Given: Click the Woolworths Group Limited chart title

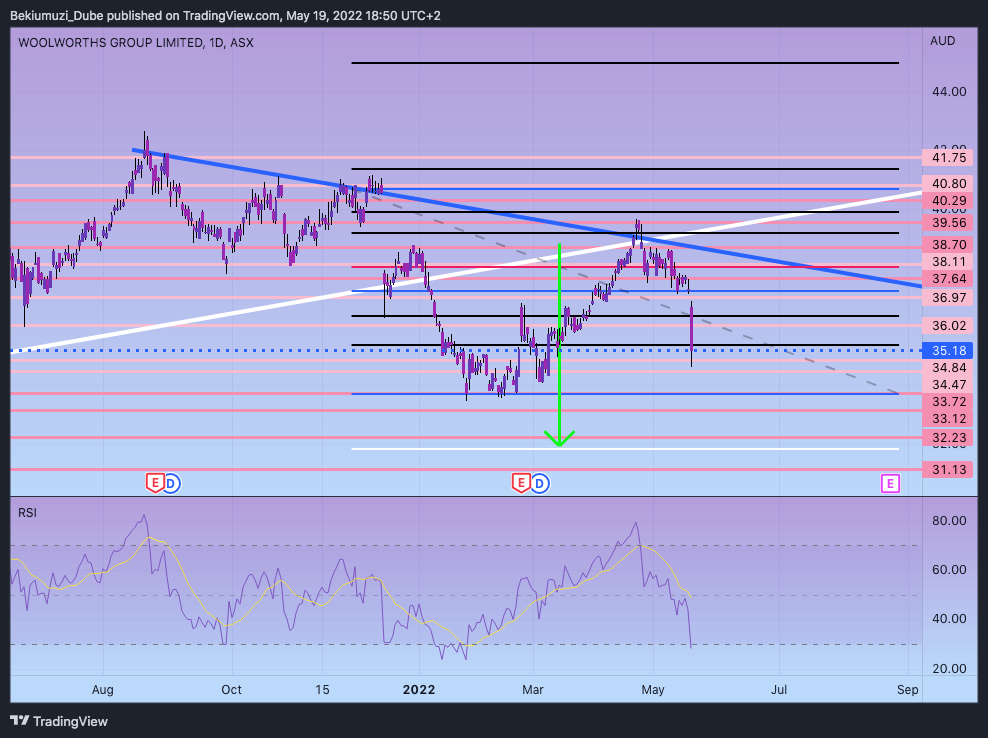Looking at the screenshot, I should tap(135, 43).
